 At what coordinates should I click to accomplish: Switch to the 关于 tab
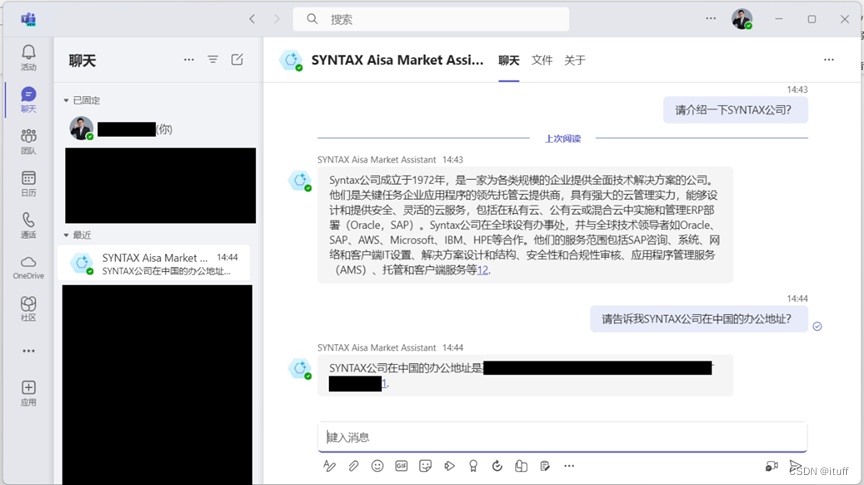(575, 60)
